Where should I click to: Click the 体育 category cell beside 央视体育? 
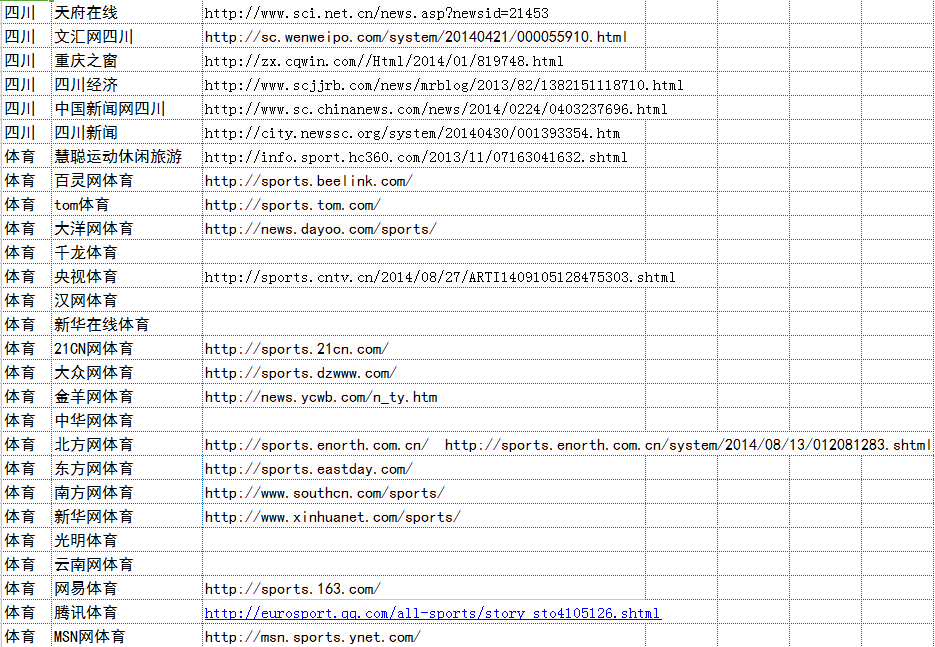(26, 276)
